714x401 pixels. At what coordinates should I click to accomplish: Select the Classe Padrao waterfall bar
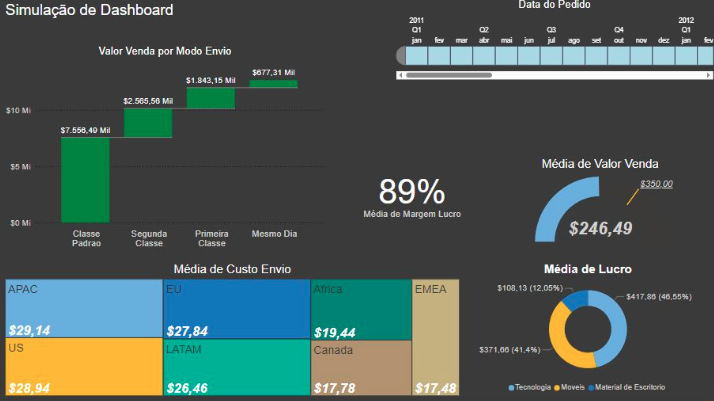(x=85, y=180)
